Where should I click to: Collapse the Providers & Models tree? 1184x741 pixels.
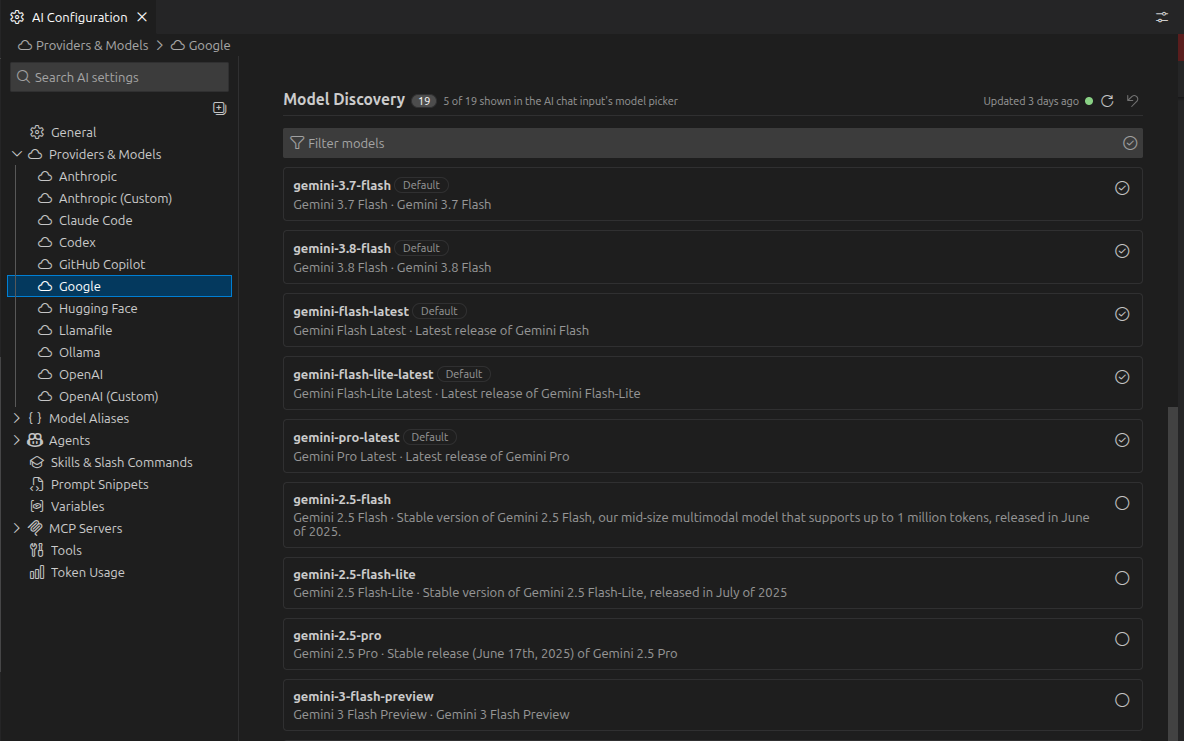[x=17, y=154]
